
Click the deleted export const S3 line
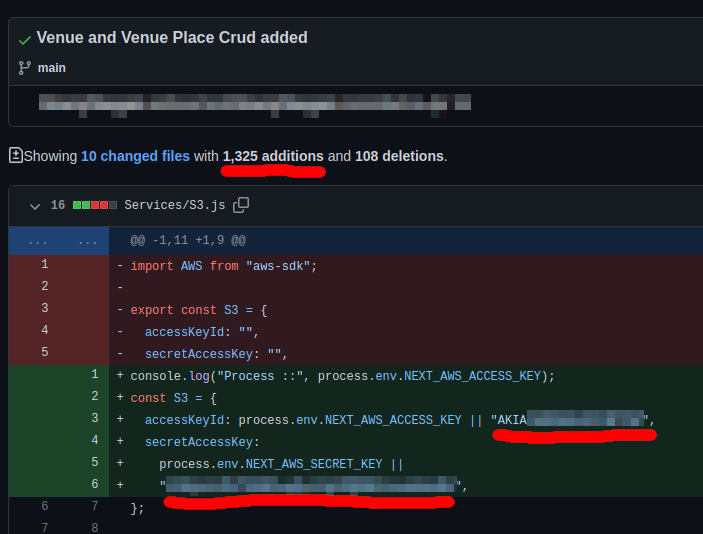(198, 309)
